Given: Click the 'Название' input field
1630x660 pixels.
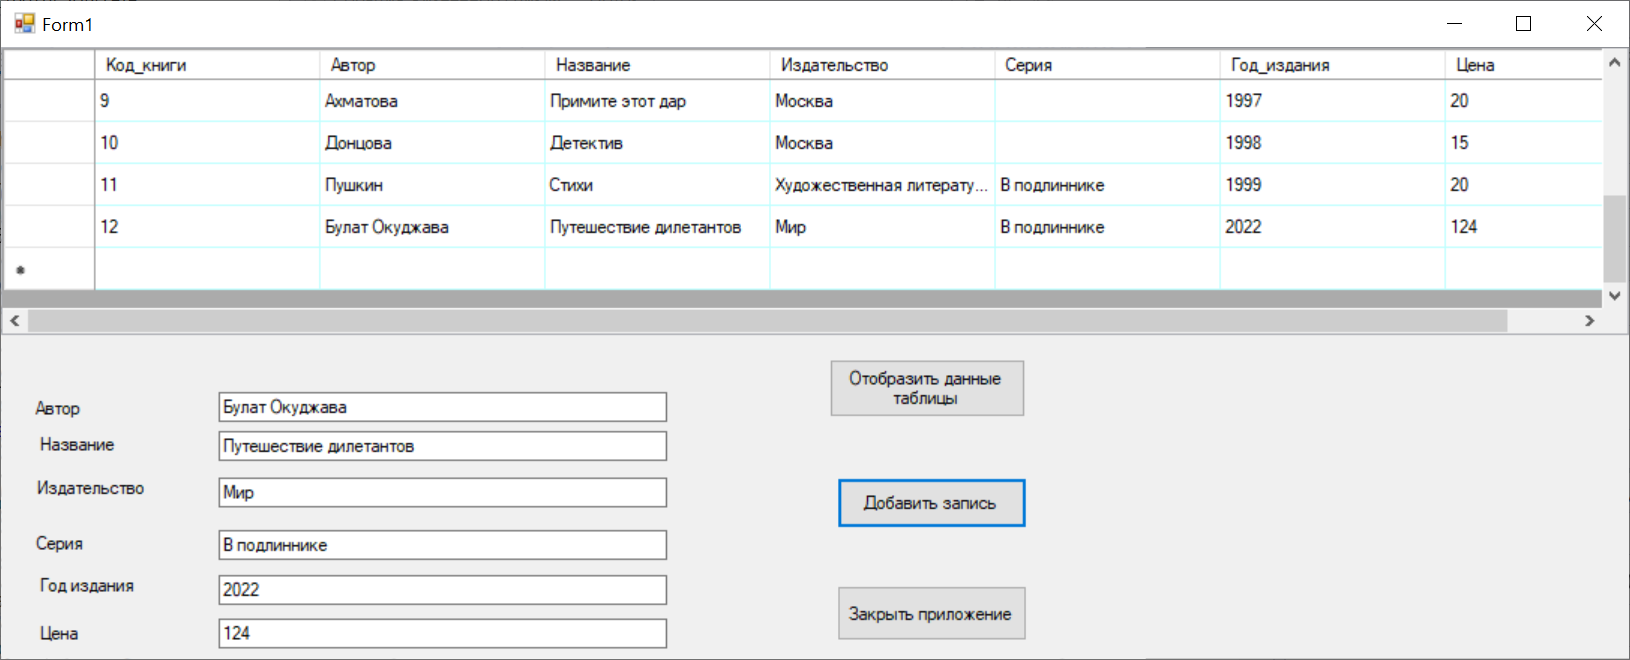Looking at the screenshot, I should (442, 446).
